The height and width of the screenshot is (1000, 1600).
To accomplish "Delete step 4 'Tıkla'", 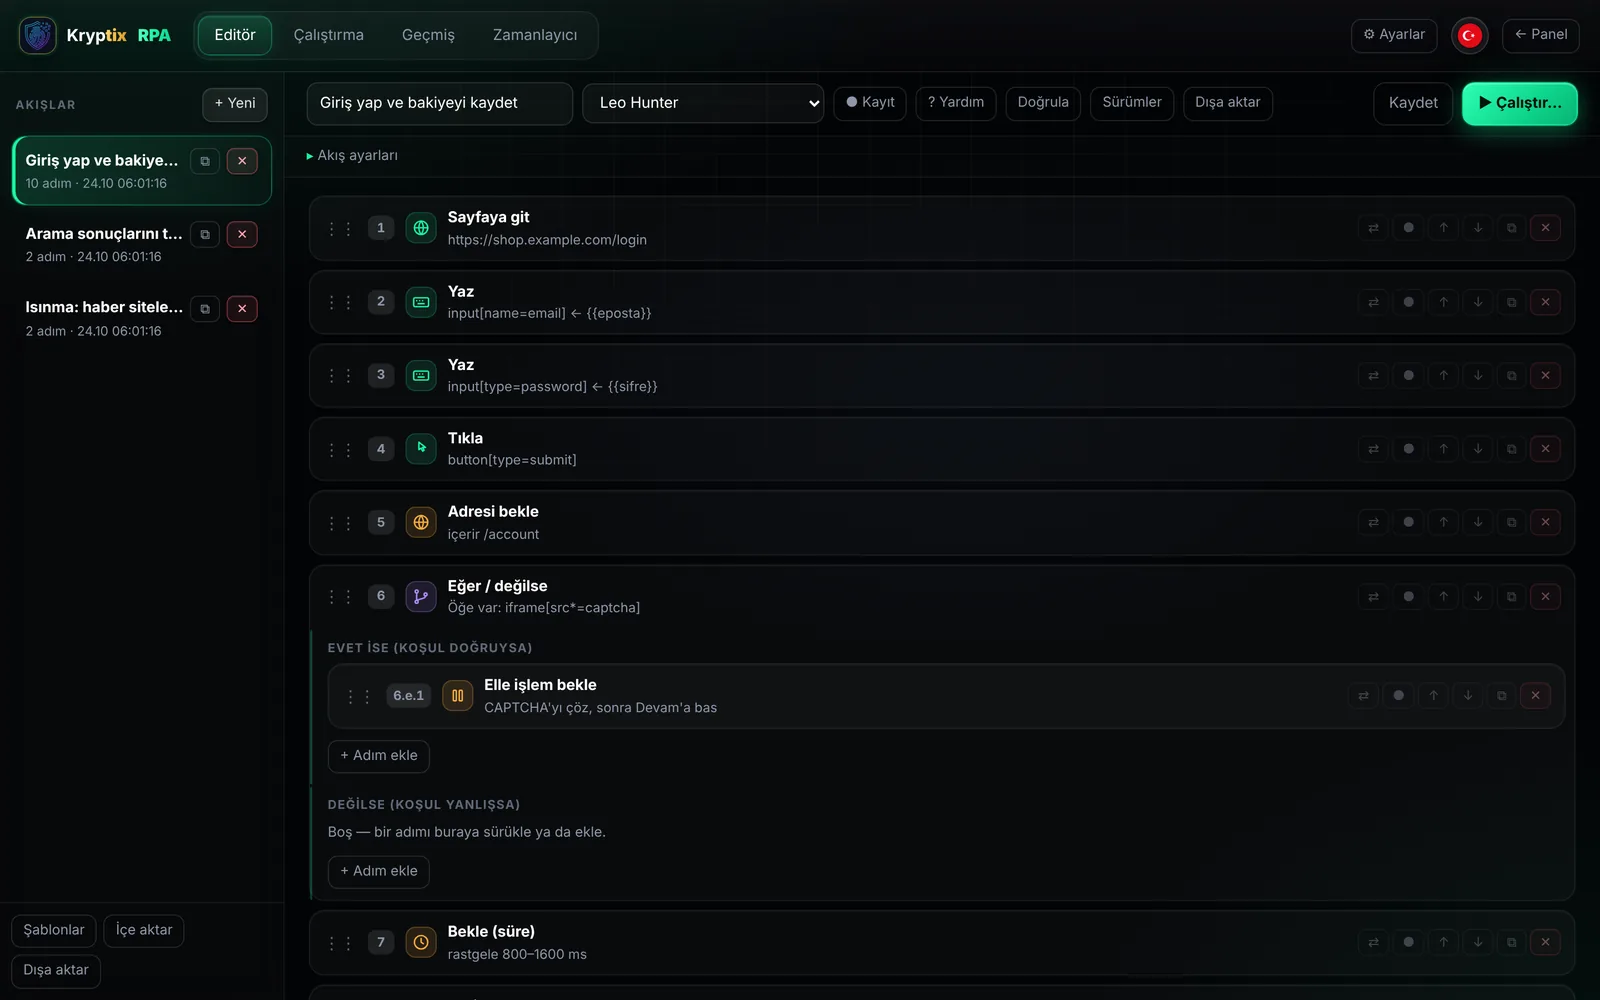I will coord(1545,449).
